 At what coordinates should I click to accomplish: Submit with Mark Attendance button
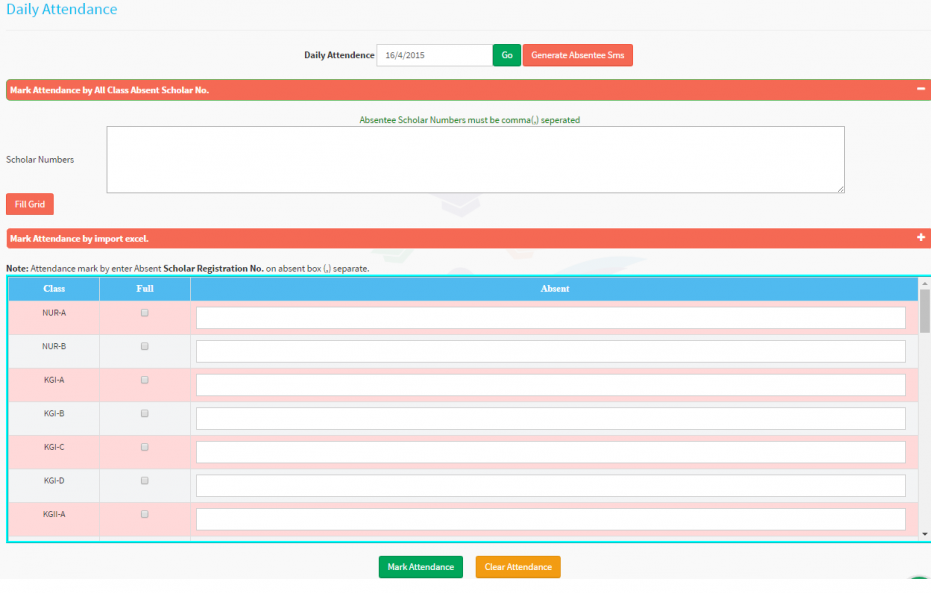(420, 567)
